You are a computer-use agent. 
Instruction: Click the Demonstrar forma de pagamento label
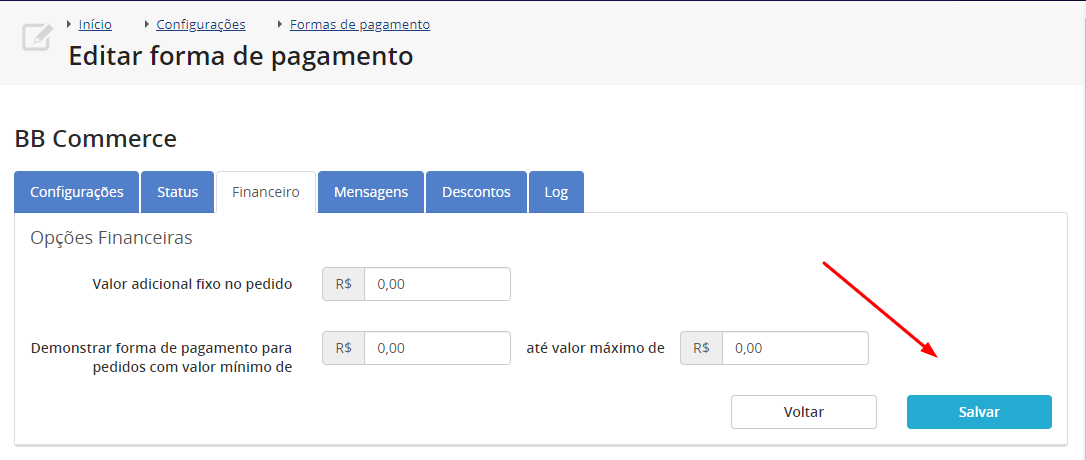(161, 357)
